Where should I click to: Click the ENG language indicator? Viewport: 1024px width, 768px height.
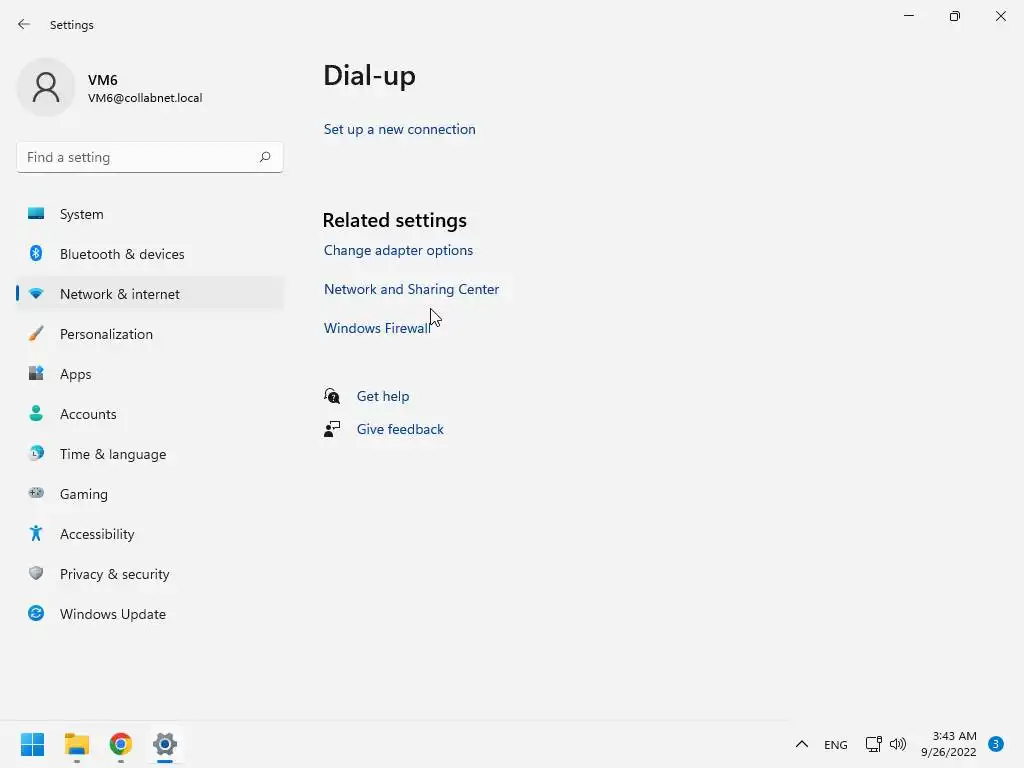tap(835, 744)
